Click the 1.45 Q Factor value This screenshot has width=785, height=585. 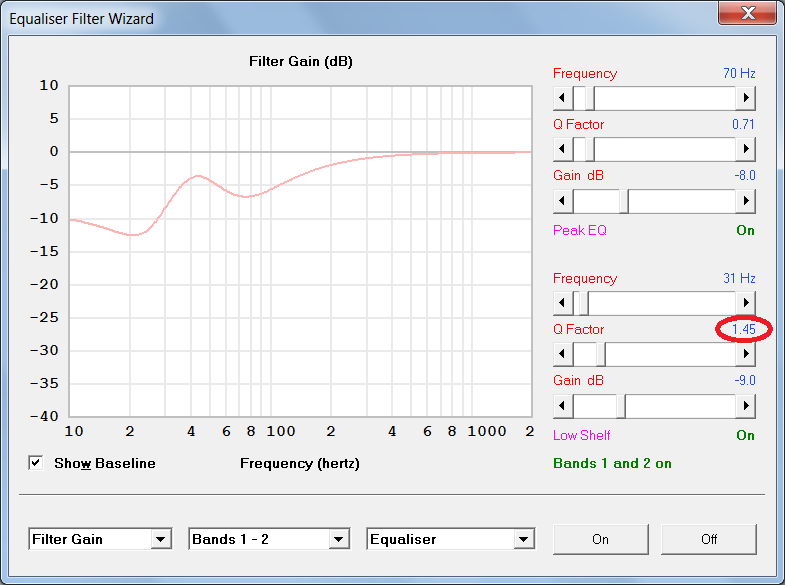(743, 329)
